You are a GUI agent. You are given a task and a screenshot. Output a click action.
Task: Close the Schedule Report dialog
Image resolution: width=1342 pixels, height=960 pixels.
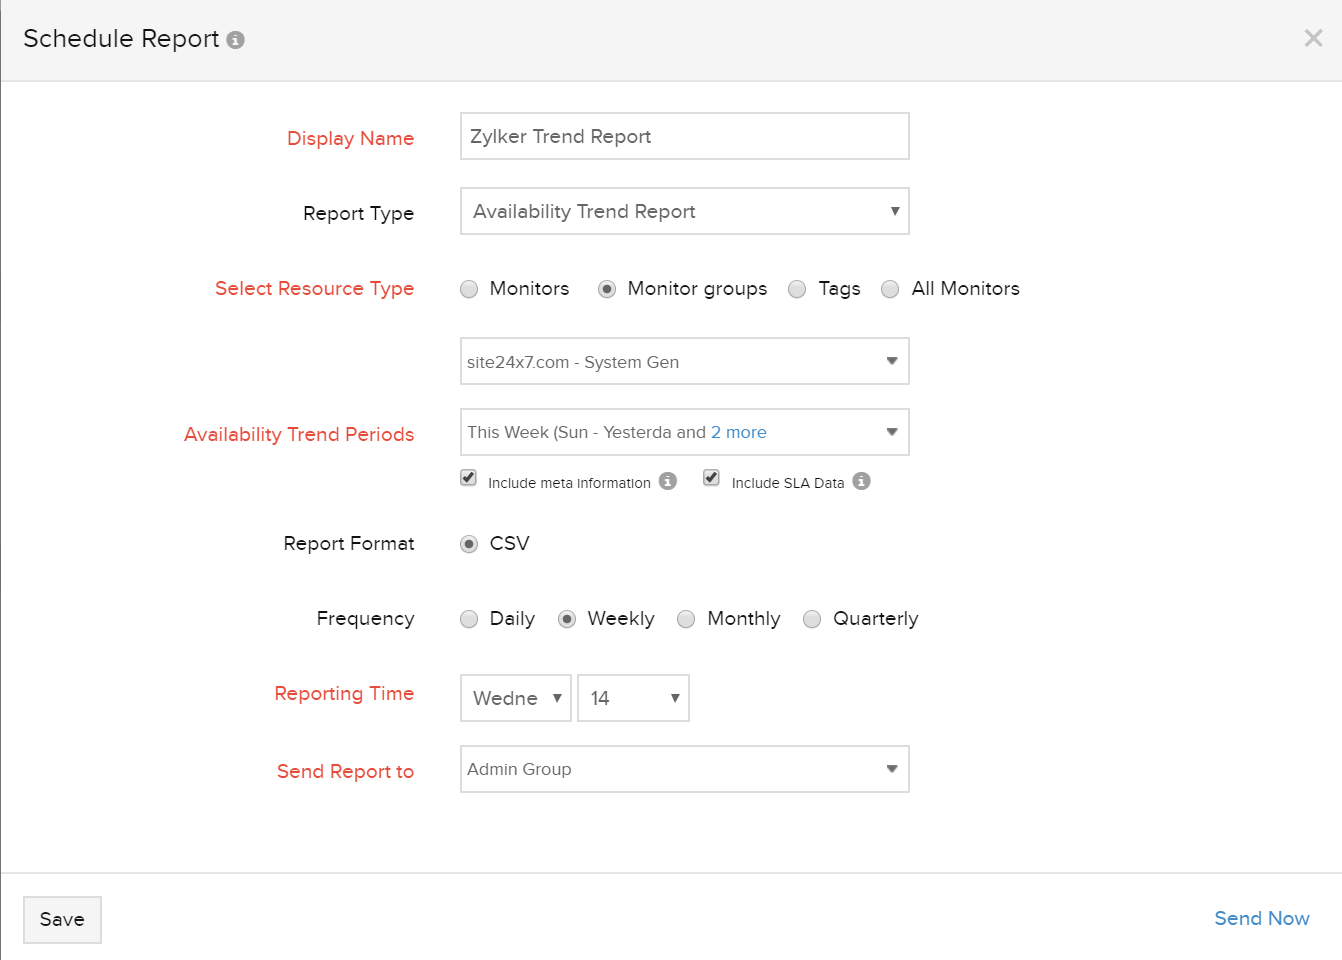(x=1313, y=38)
